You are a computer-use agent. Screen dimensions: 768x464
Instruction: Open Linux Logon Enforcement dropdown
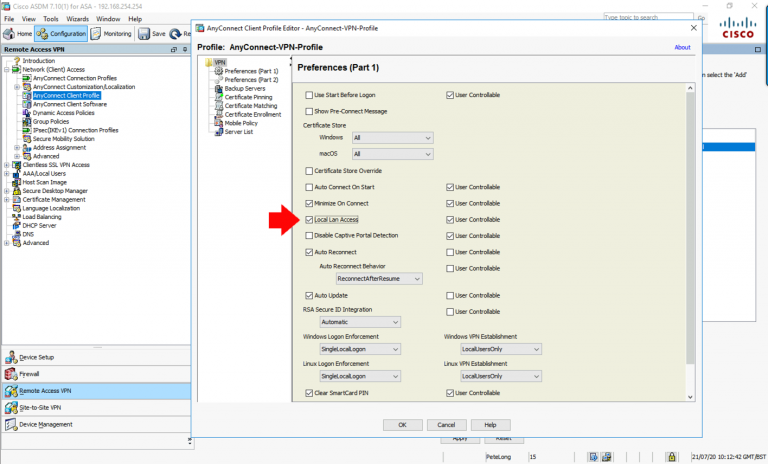tap(360, 376)
